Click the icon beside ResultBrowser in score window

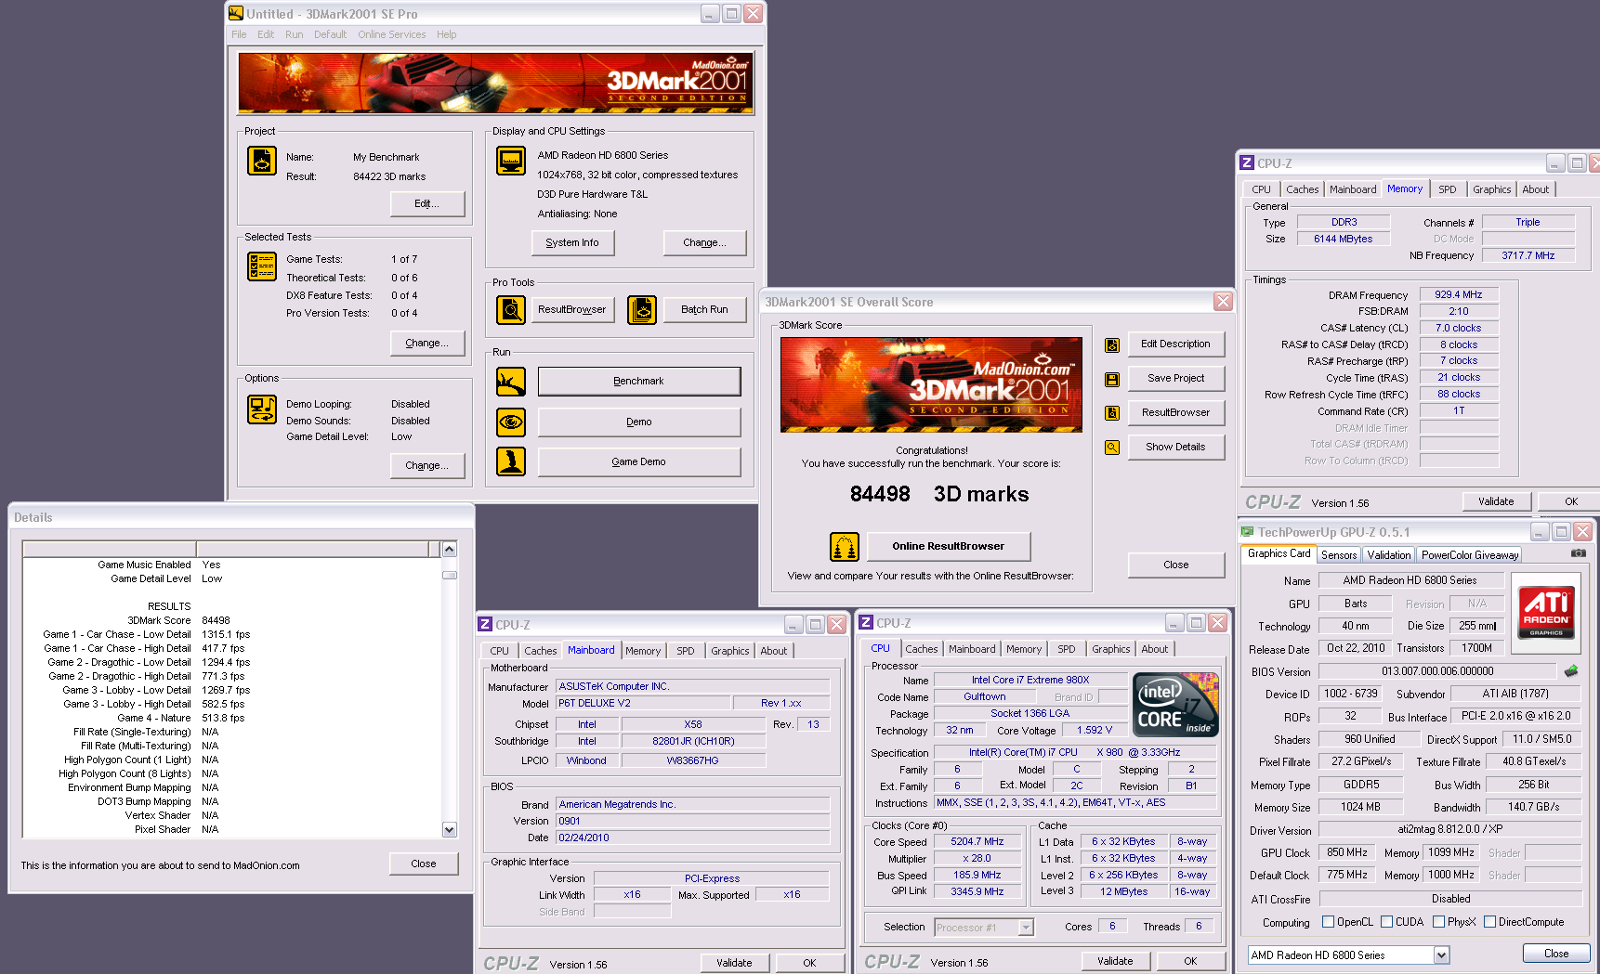(1112, 413)
